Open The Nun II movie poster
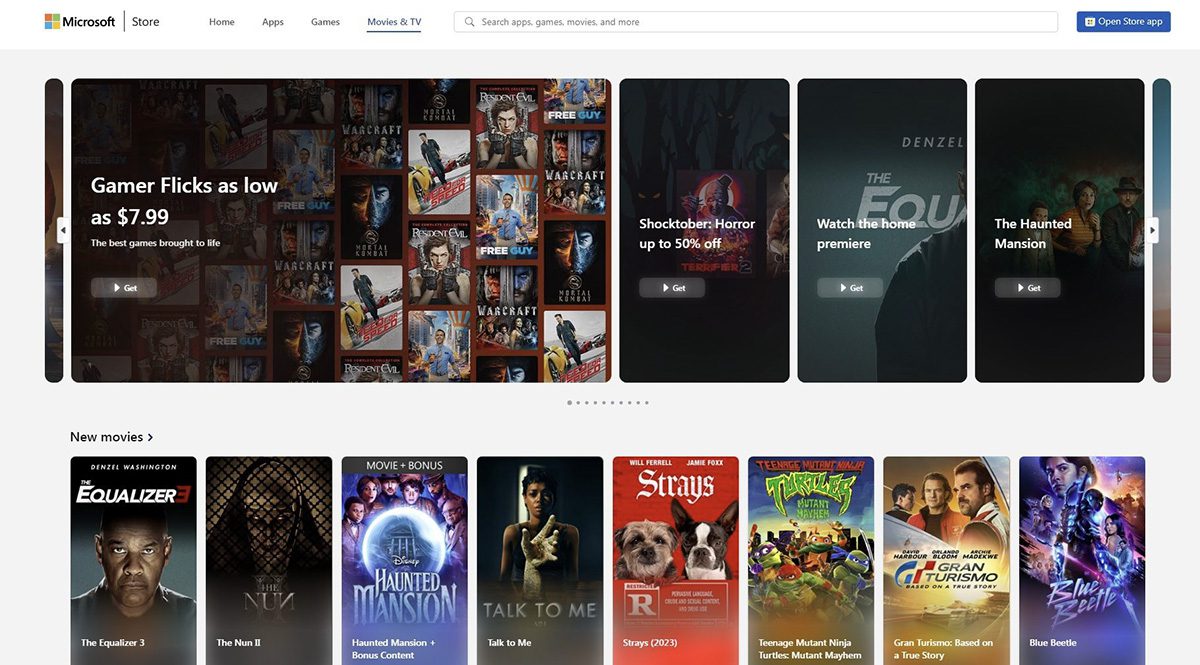Screen dimensions: 1200x665 pos(269,560)
